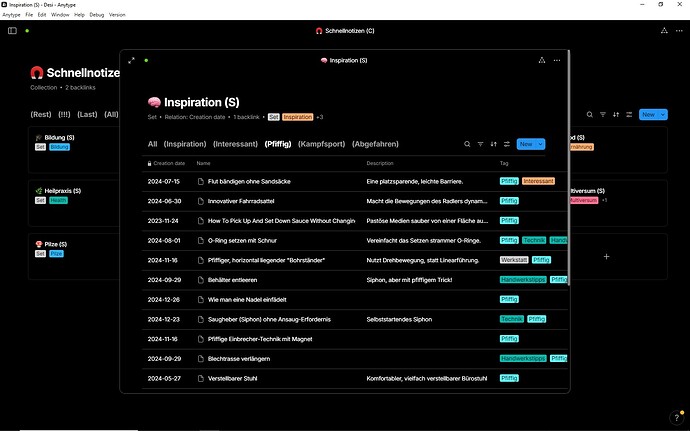This screenshot has width=690, height=431.
Task: Click the magnet icon of Schnellnotizen title
Action: coord(37,73)
